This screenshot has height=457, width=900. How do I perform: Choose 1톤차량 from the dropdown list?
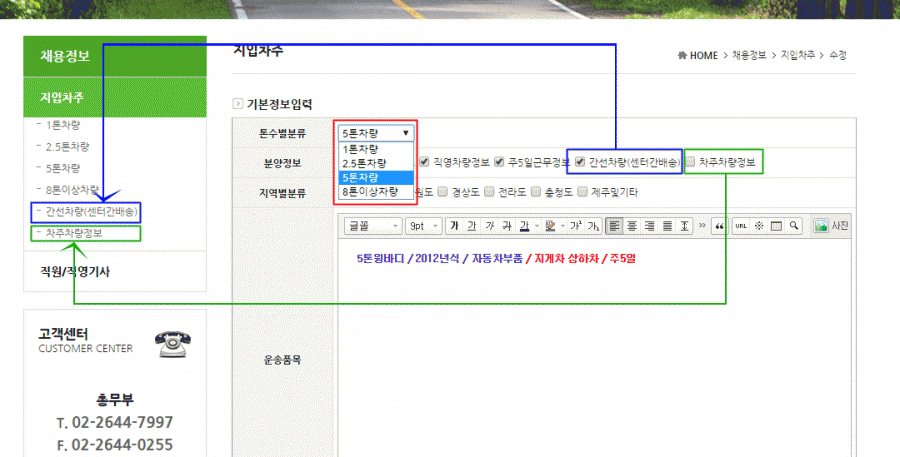[x=375, y=149]
